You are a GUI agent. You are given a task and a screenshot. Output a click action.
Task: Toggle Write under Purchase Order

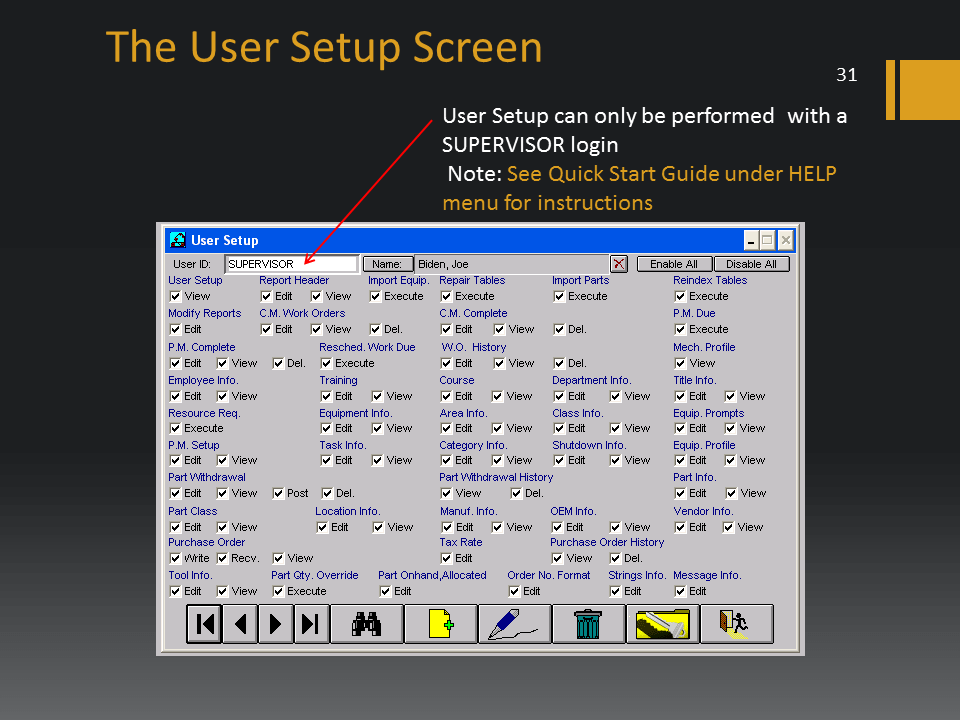(x=176, y=558)
